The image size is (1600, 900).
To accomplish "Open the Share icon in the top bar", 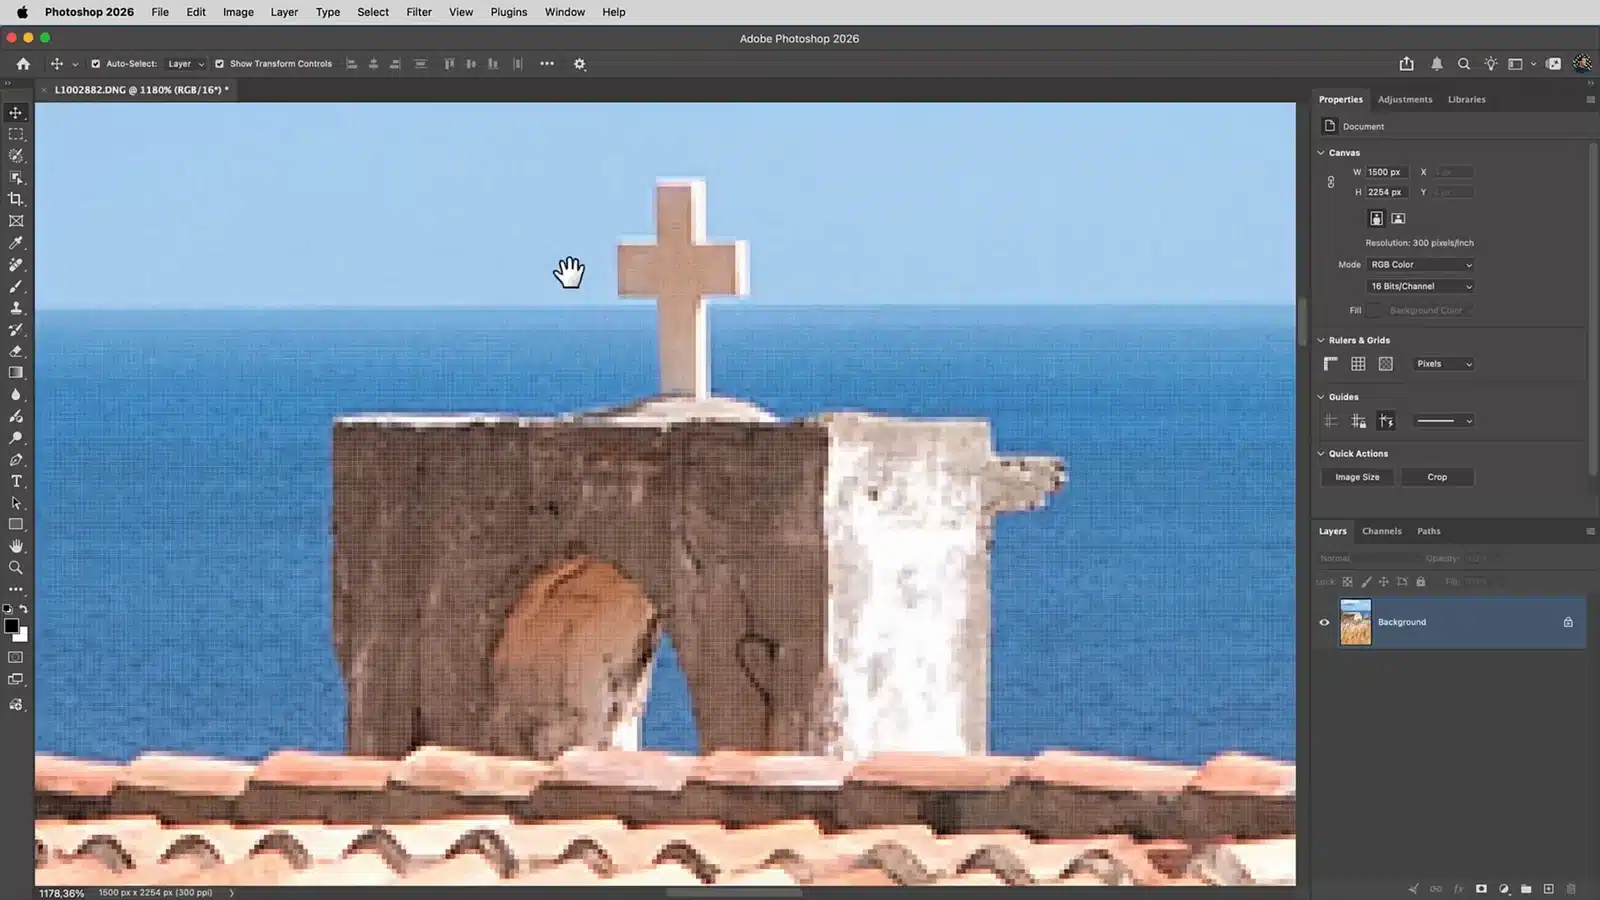I will click(1407, 64).
